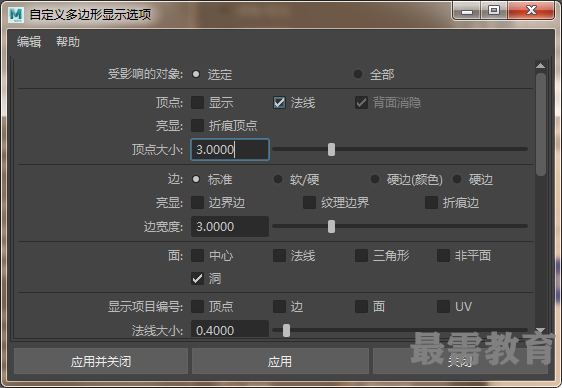Uncheck the 顶点 法线 checkbox
The height and width of the screenshot is (388, 562).
(279, 102)
